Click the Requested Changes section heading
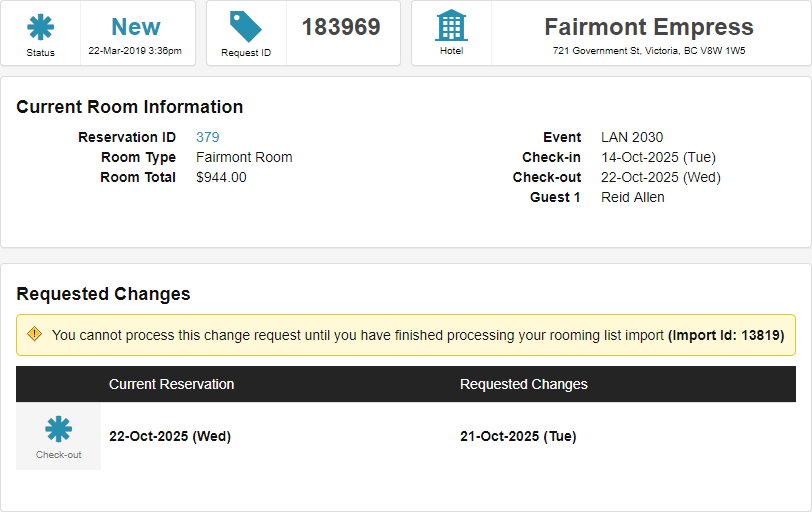The height and width of the screenshot is (512, 812). pyautogui.click(x=103, y=294)
